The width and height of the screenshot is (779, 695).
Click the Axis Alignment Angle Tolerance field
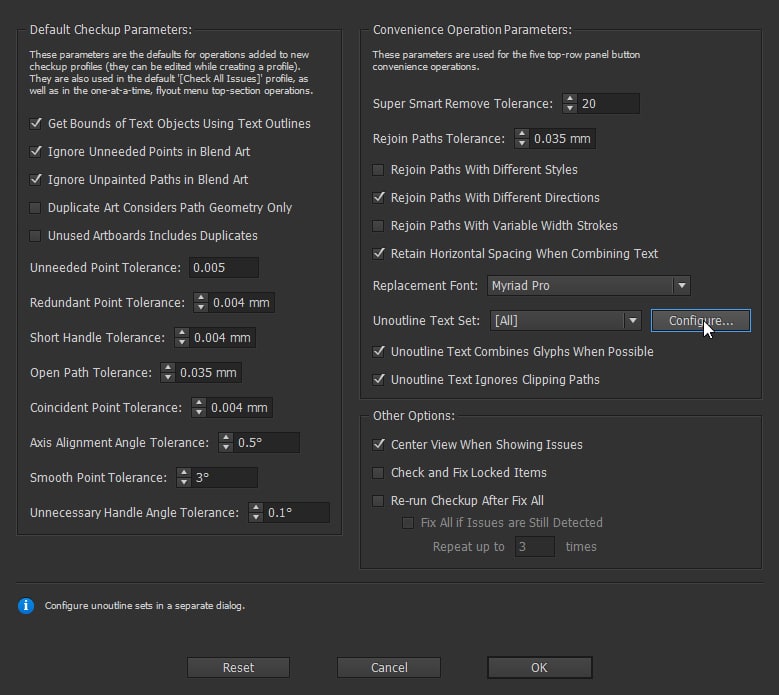coord(266,442)
